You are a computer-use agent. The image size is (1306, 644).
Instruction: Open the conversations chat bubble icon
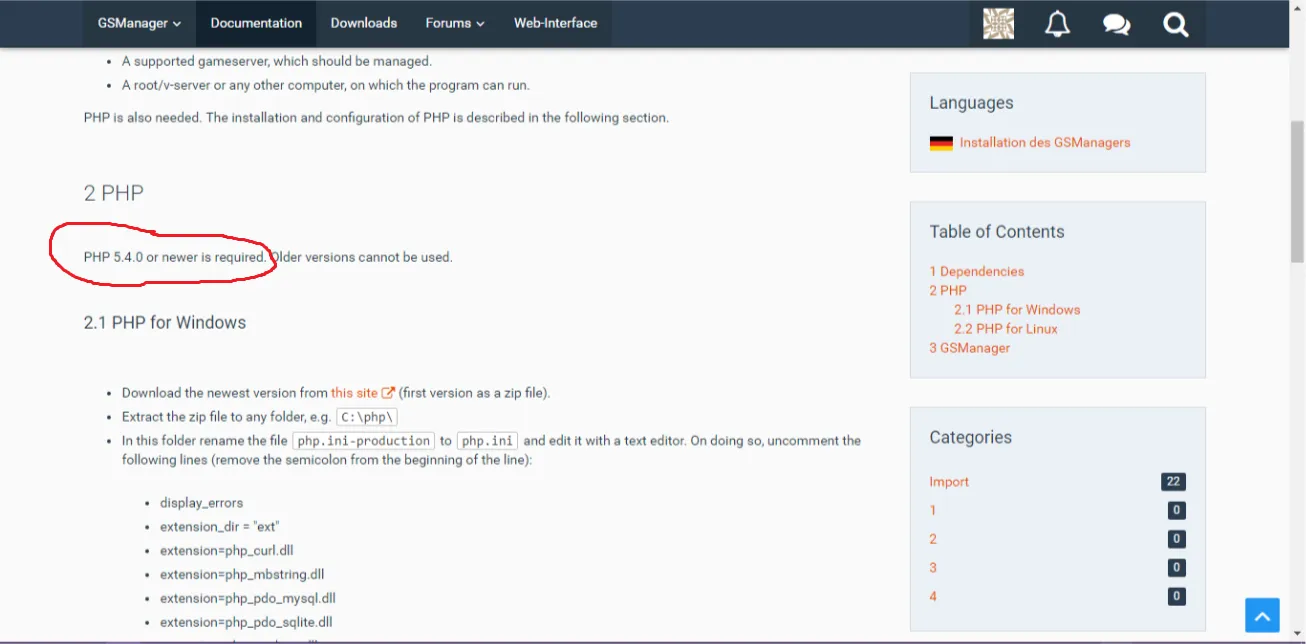pos(1116,24)
